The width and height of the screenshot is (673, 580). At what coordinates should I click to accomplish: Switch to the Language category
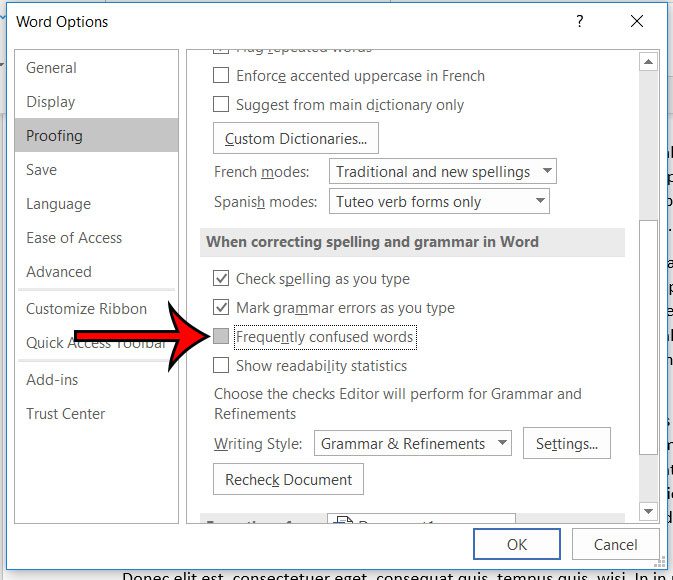click(96, 203)
